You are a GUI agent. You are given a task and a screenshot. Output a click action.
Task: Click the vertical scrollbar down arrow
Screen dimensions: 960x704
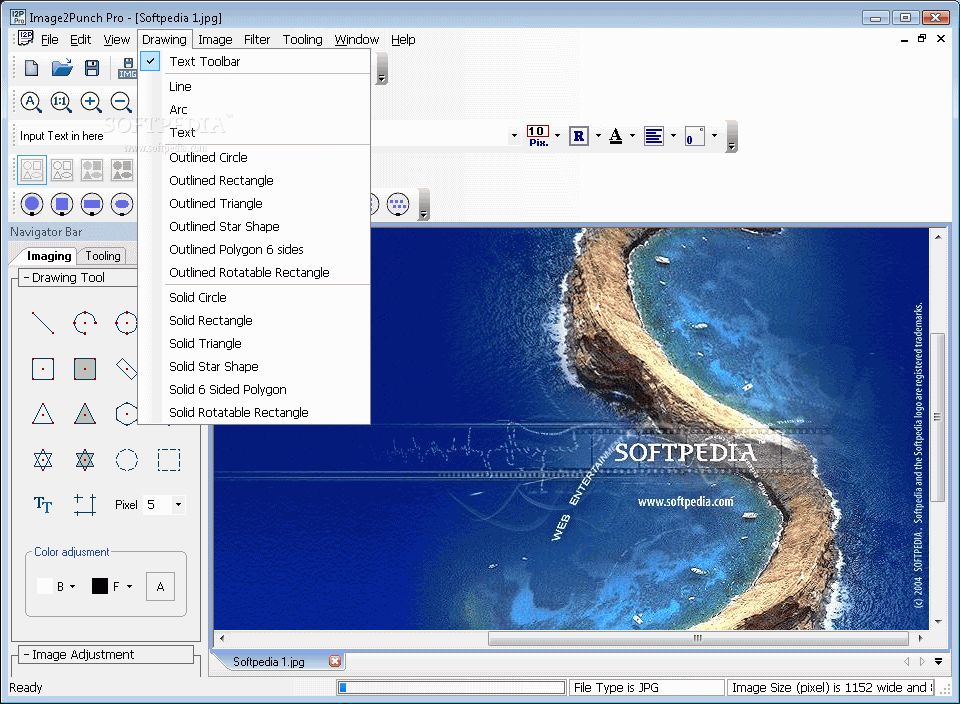click(x=938, y=621)
